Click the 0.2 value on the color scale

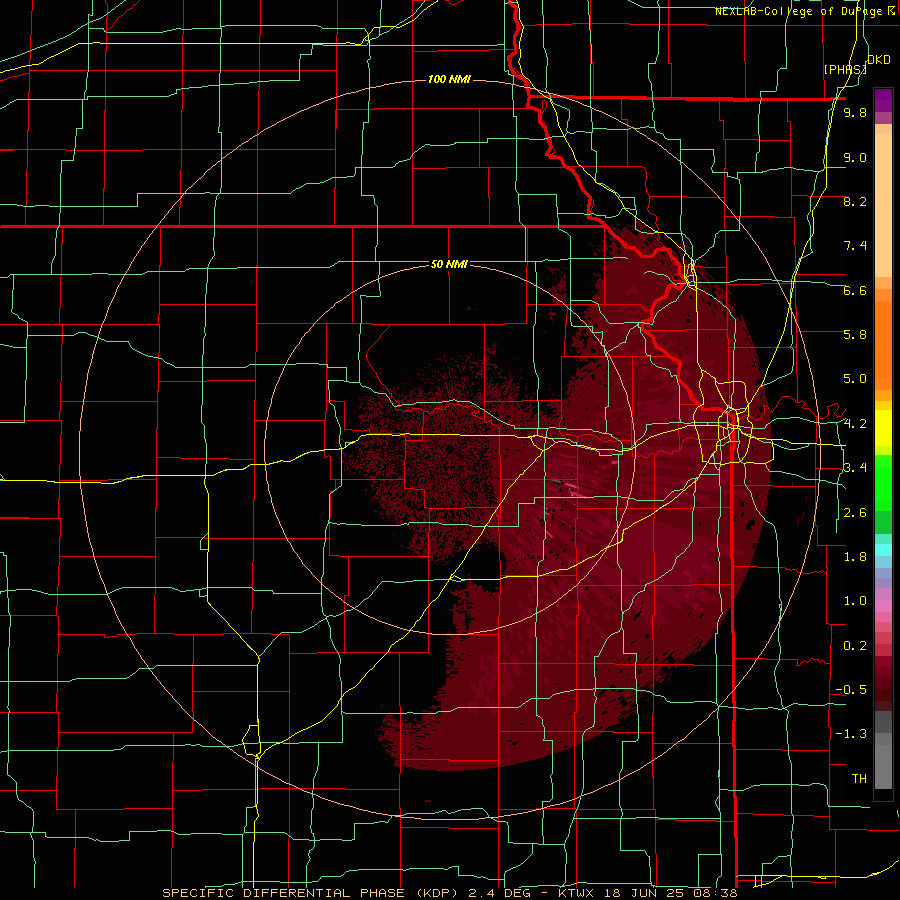(855, 646)
